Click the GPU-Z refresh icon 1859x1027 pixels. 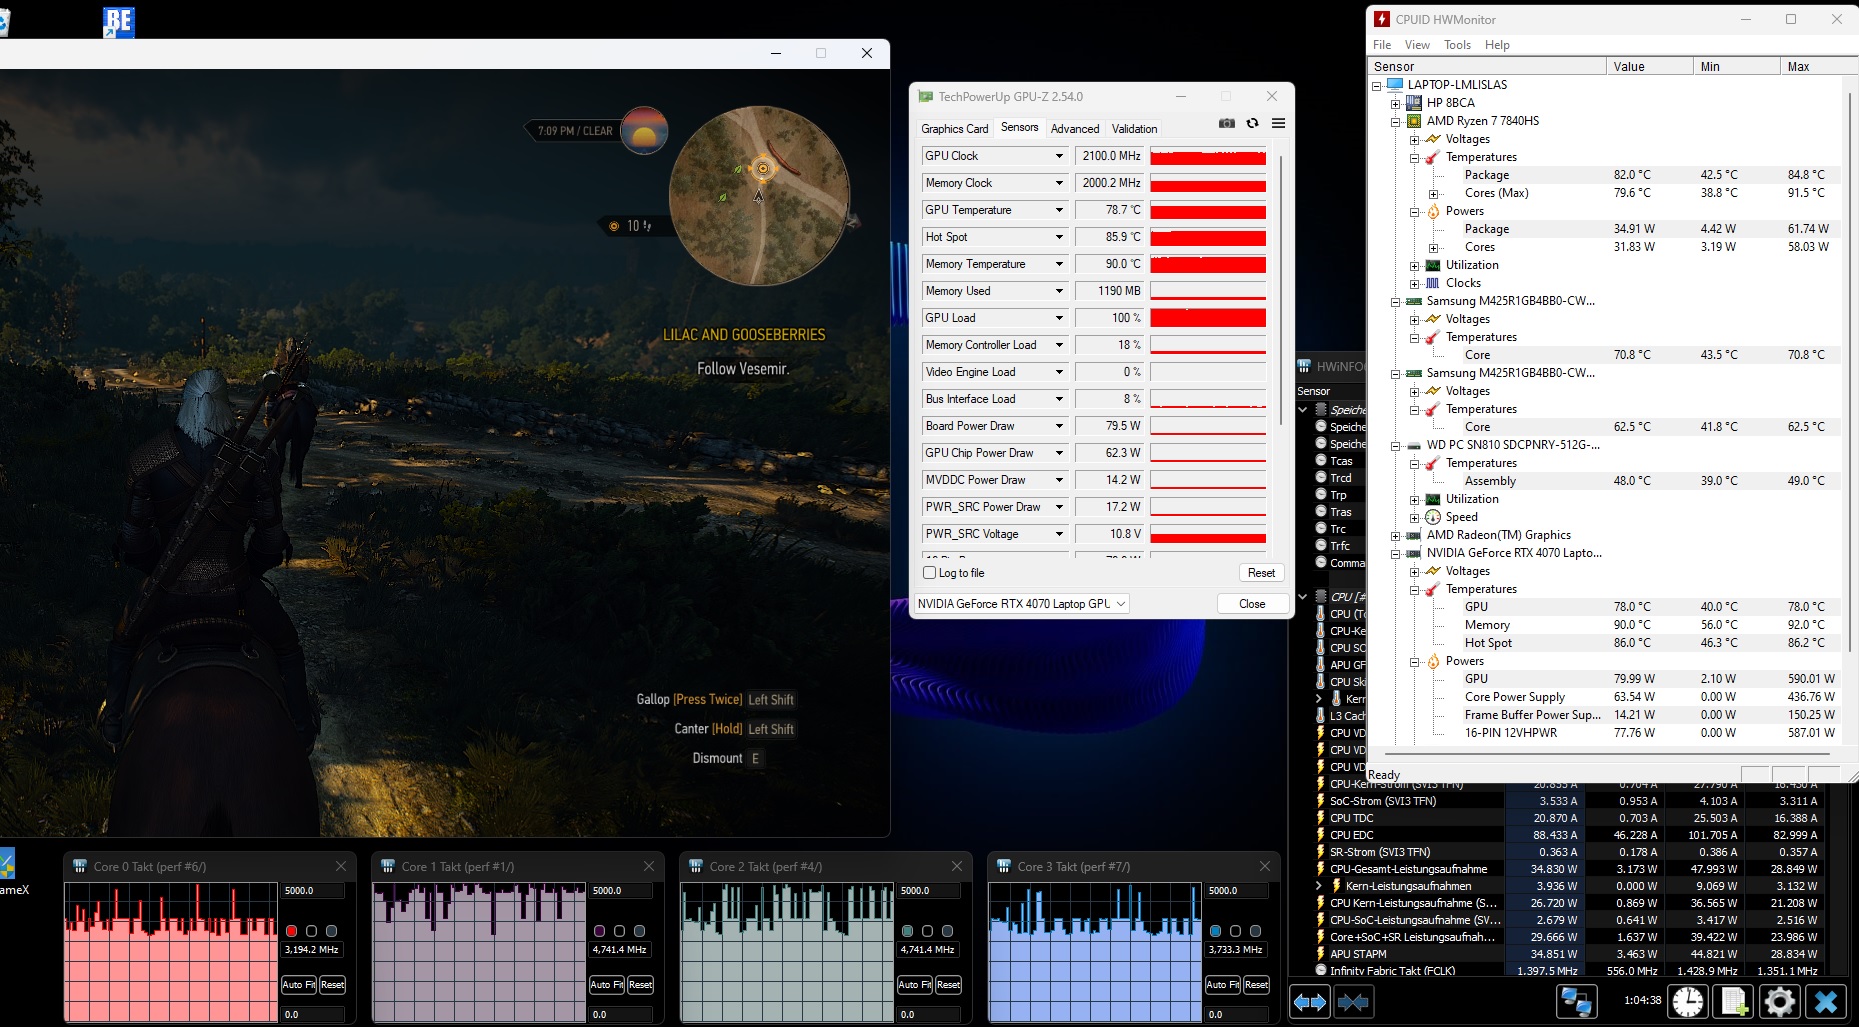click(1252, 123)
